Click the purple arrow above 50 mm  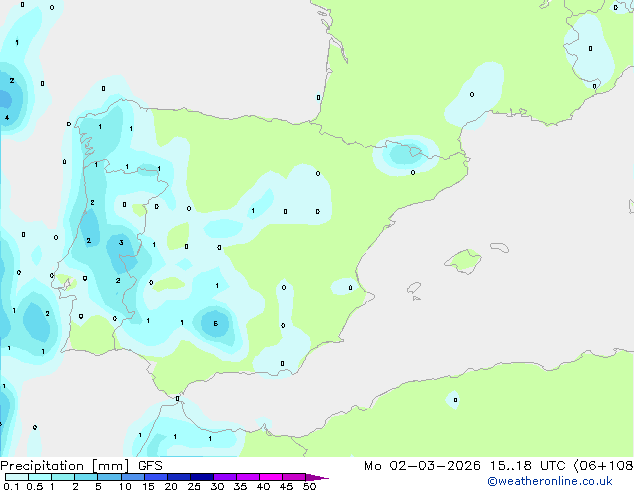316,477
